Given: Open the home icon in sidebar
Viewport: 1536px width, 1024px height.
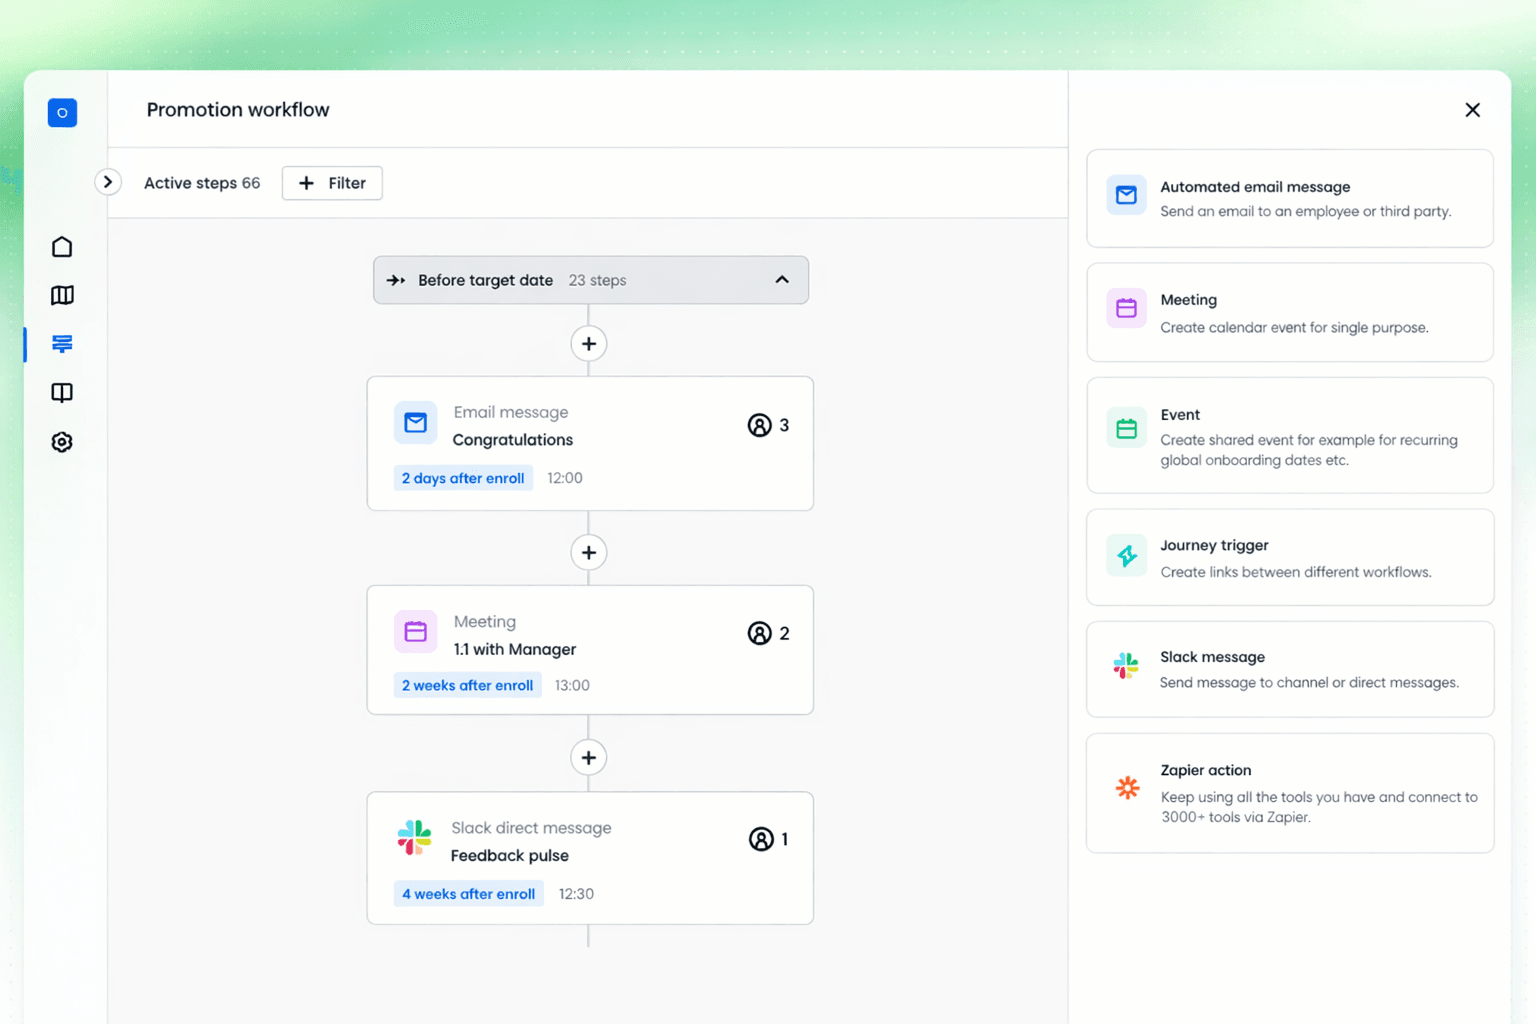Looking at the screenshot, I should click(62, 247).
